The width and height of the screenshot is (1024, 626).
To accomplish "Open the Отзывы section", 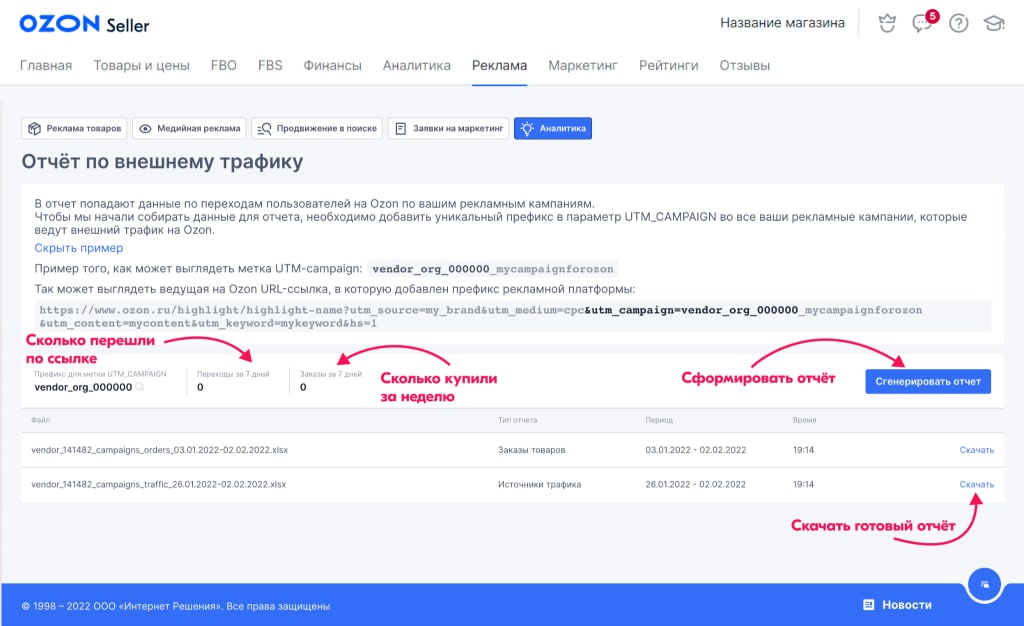I will tap(744, 65).
